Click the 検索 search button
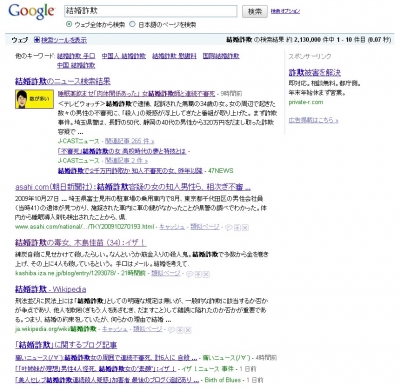This screenshot has width=400, height=391. [x=255, y=11]
